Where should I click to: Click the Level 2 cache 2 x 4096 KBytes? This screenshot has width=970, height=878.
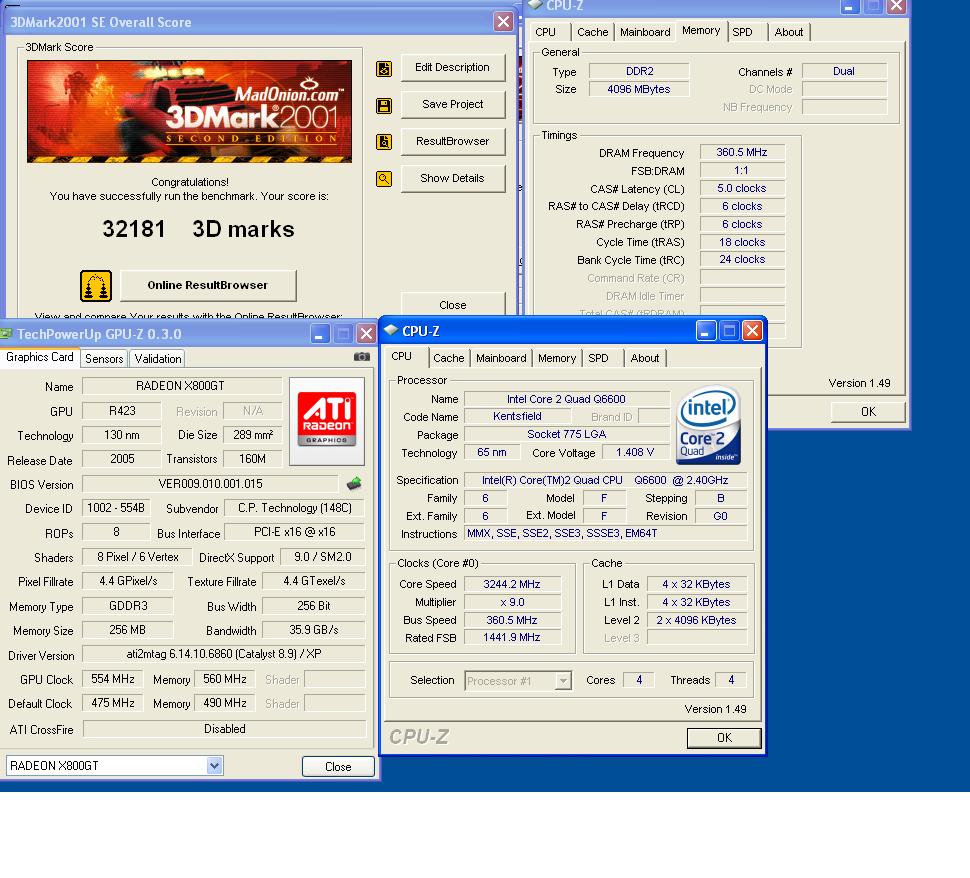pos(697,620)
